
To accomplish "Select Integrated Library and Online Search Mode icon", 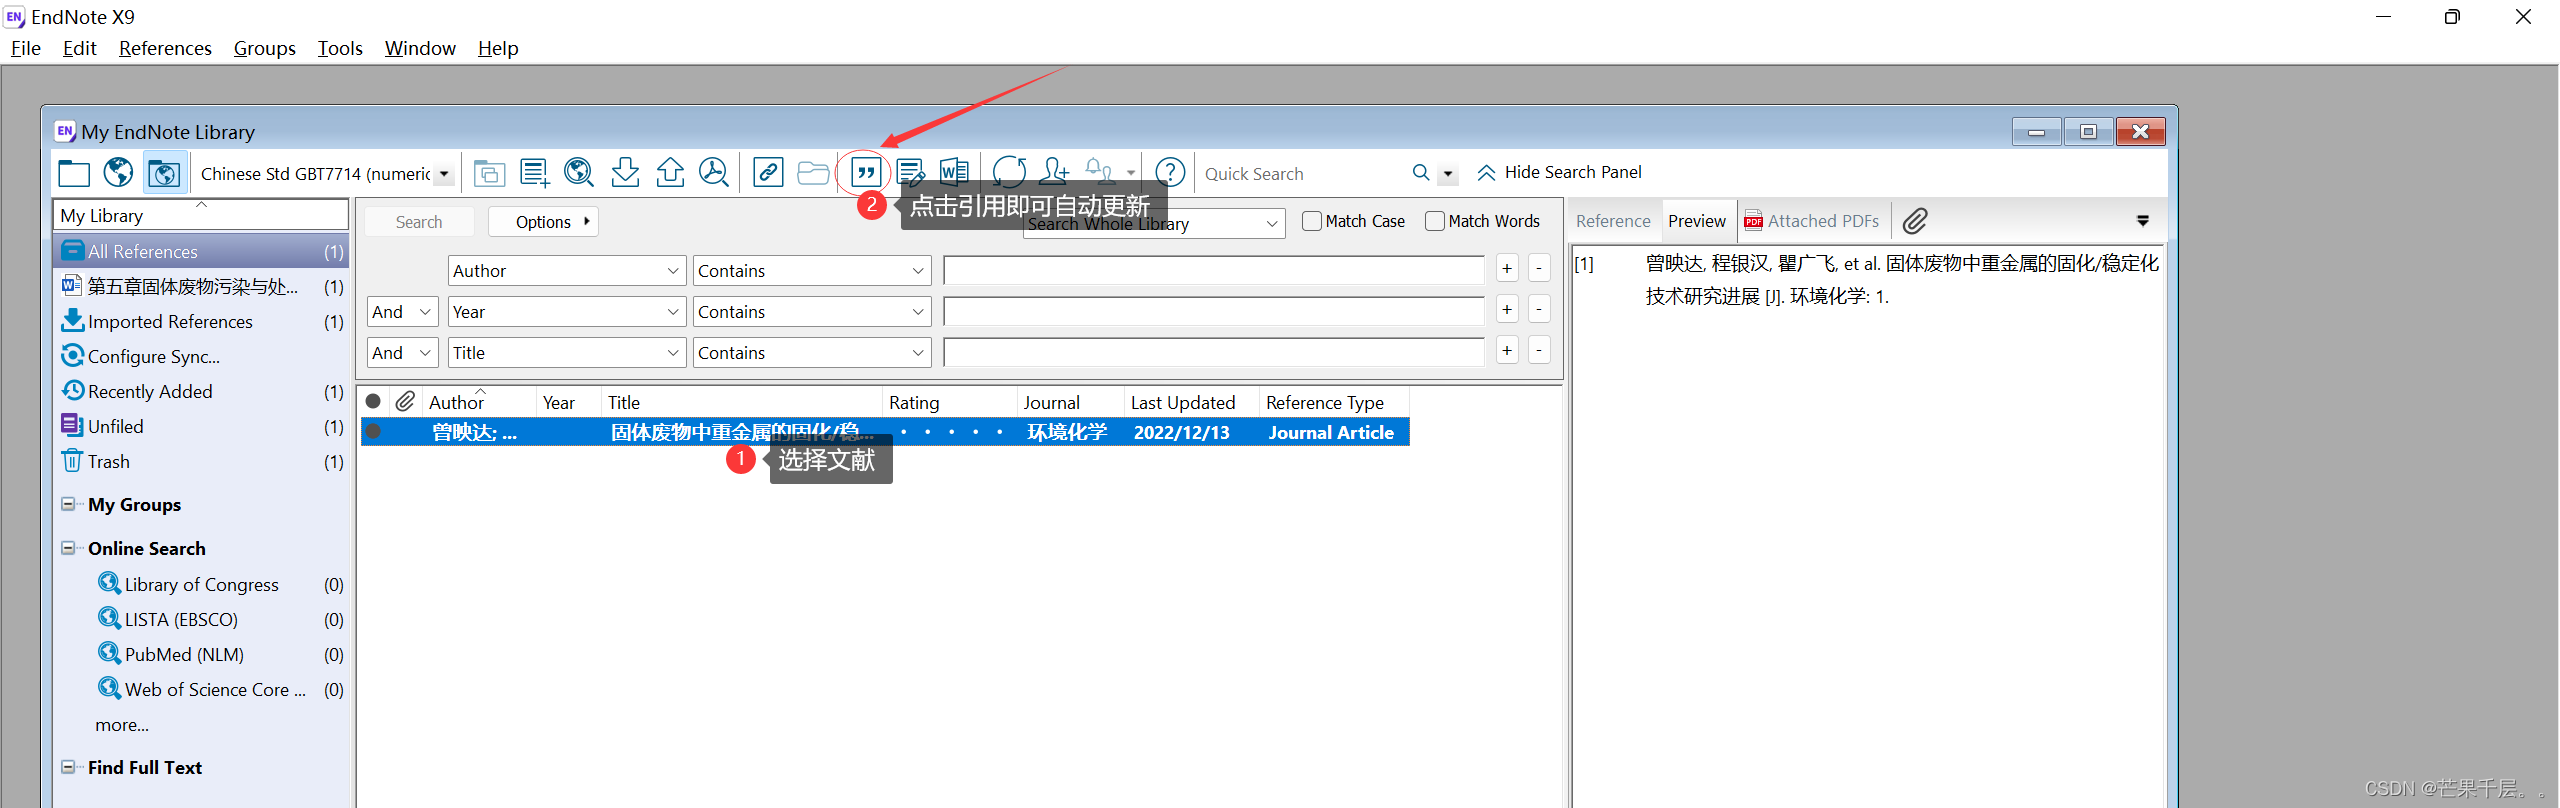I will coord(164,173).
